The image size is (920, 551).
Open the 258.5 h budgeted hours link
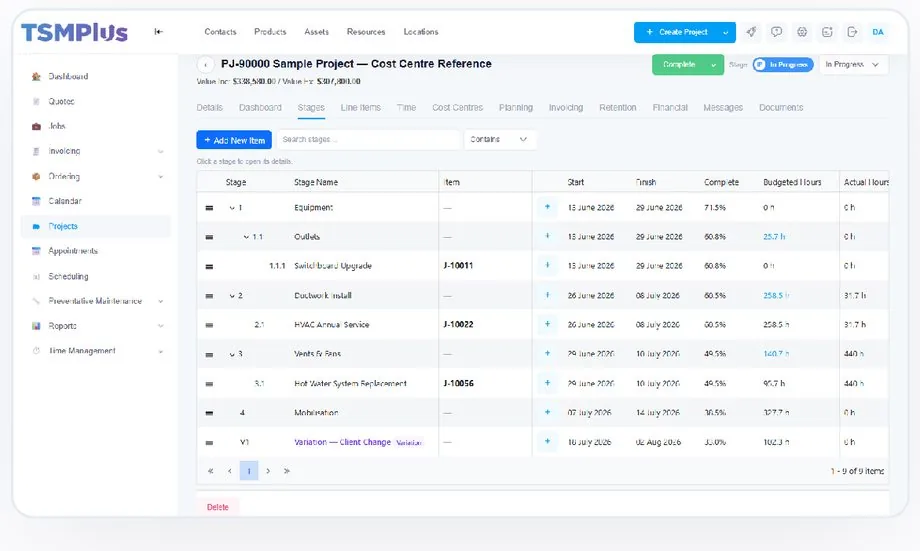point(776,296)
